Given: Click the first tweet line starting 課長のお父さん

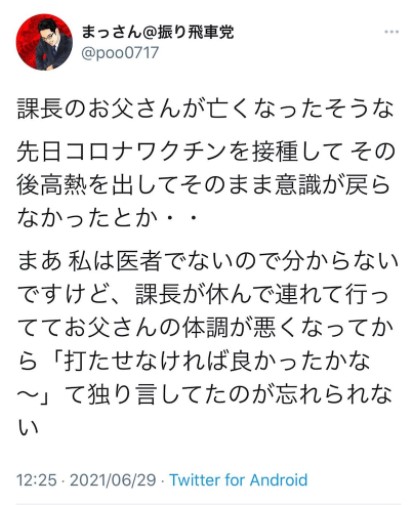Looking at the screenshot, I should 206,109.
